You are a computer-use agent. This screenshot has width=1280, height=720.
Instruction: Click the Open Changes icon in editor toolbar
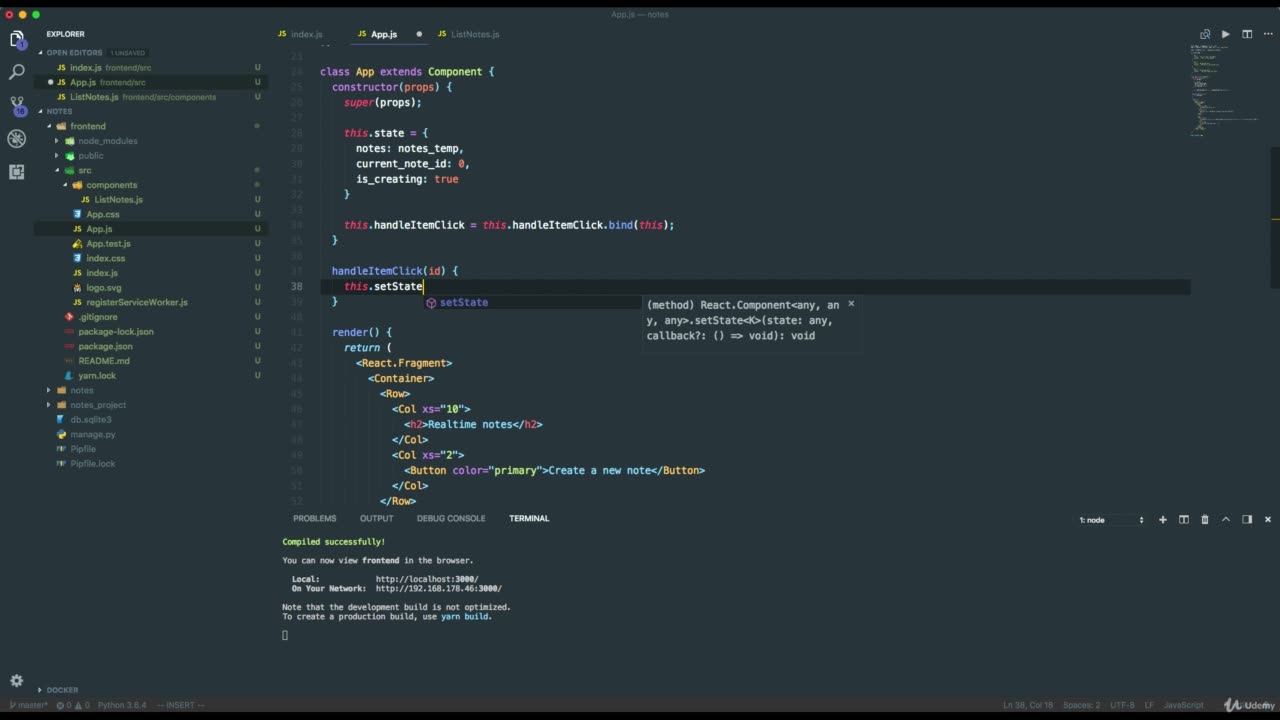1205,34
